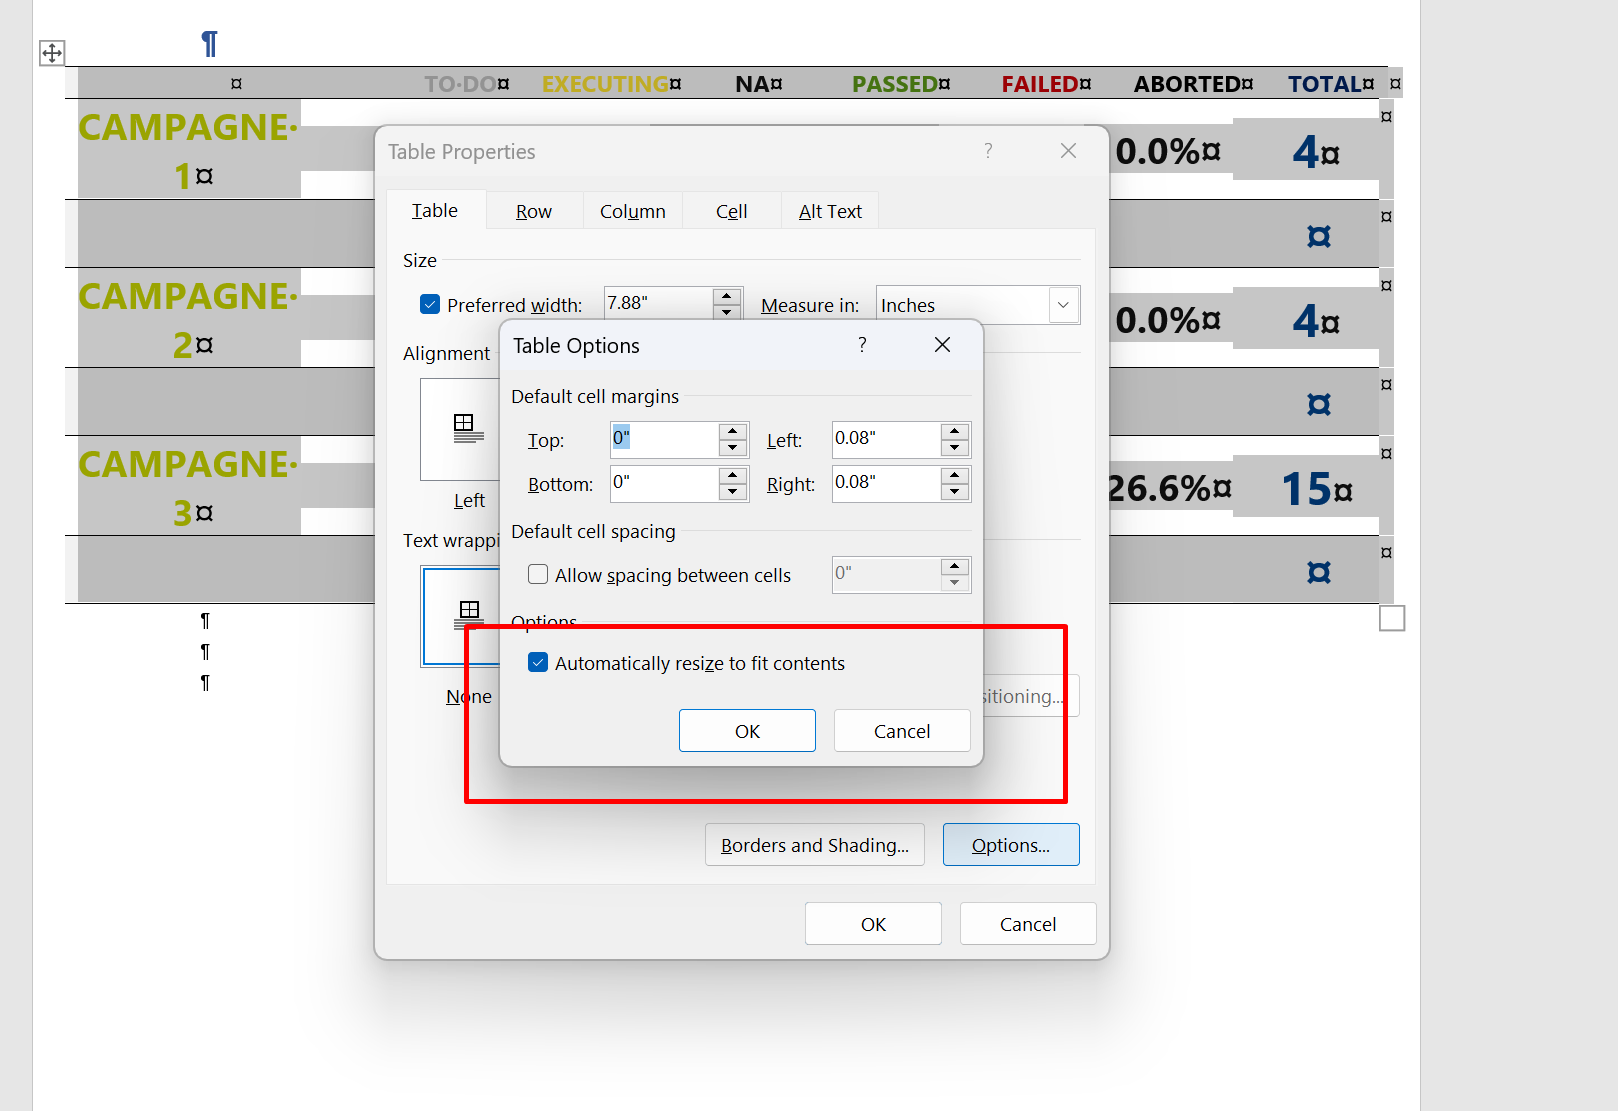Screen dimensions: 1618x1111
Task: Enable Allow spacing between cells
Action: [538, 575]
